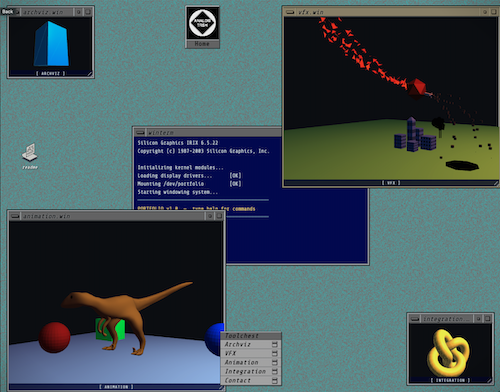Click the Copyright Silicon Graphics line in the terminal
The height and width of the screenshot is (392, 500).
click(x=204, y=151)
